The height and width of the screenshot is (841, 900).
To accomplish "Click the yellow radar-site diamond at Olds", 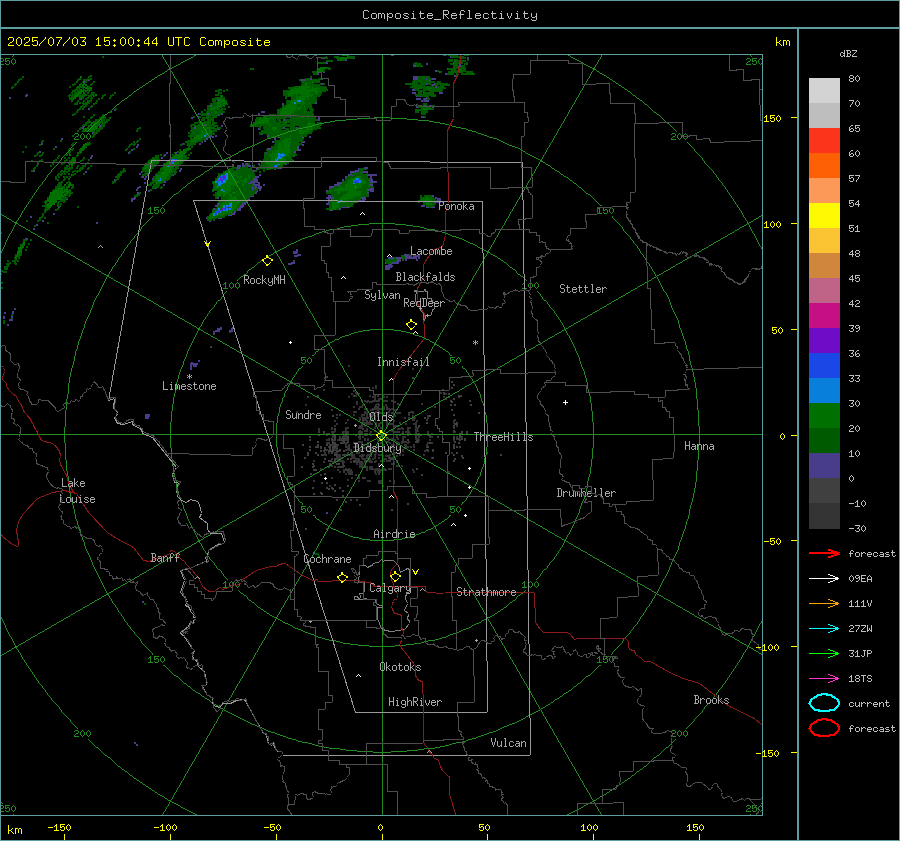I will pyautogui.click(x=381, y=436).
